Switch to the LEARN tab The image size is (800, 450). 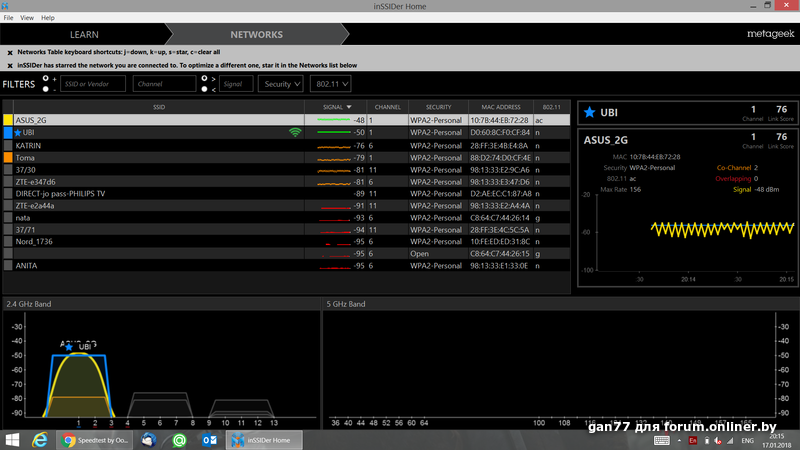coord(84,35)
